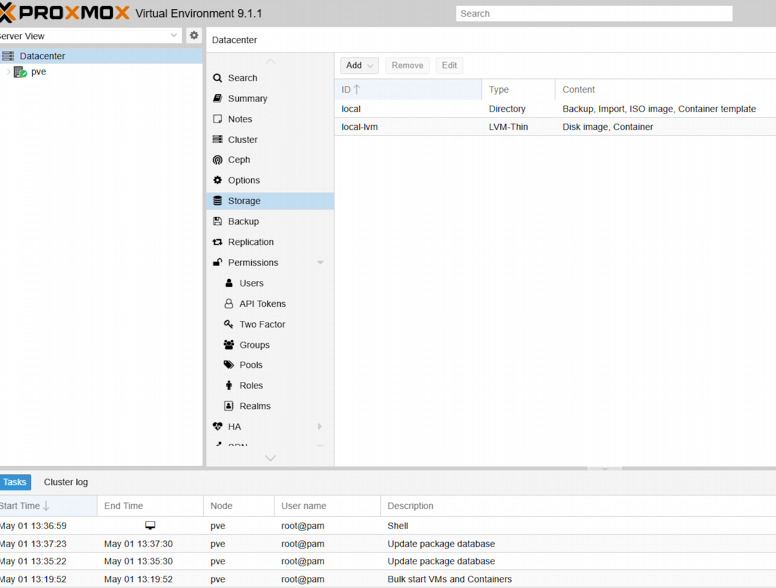Click the HA heartbeat icon
The width and height of the screenshot is (776, 588).
[217, 426]
